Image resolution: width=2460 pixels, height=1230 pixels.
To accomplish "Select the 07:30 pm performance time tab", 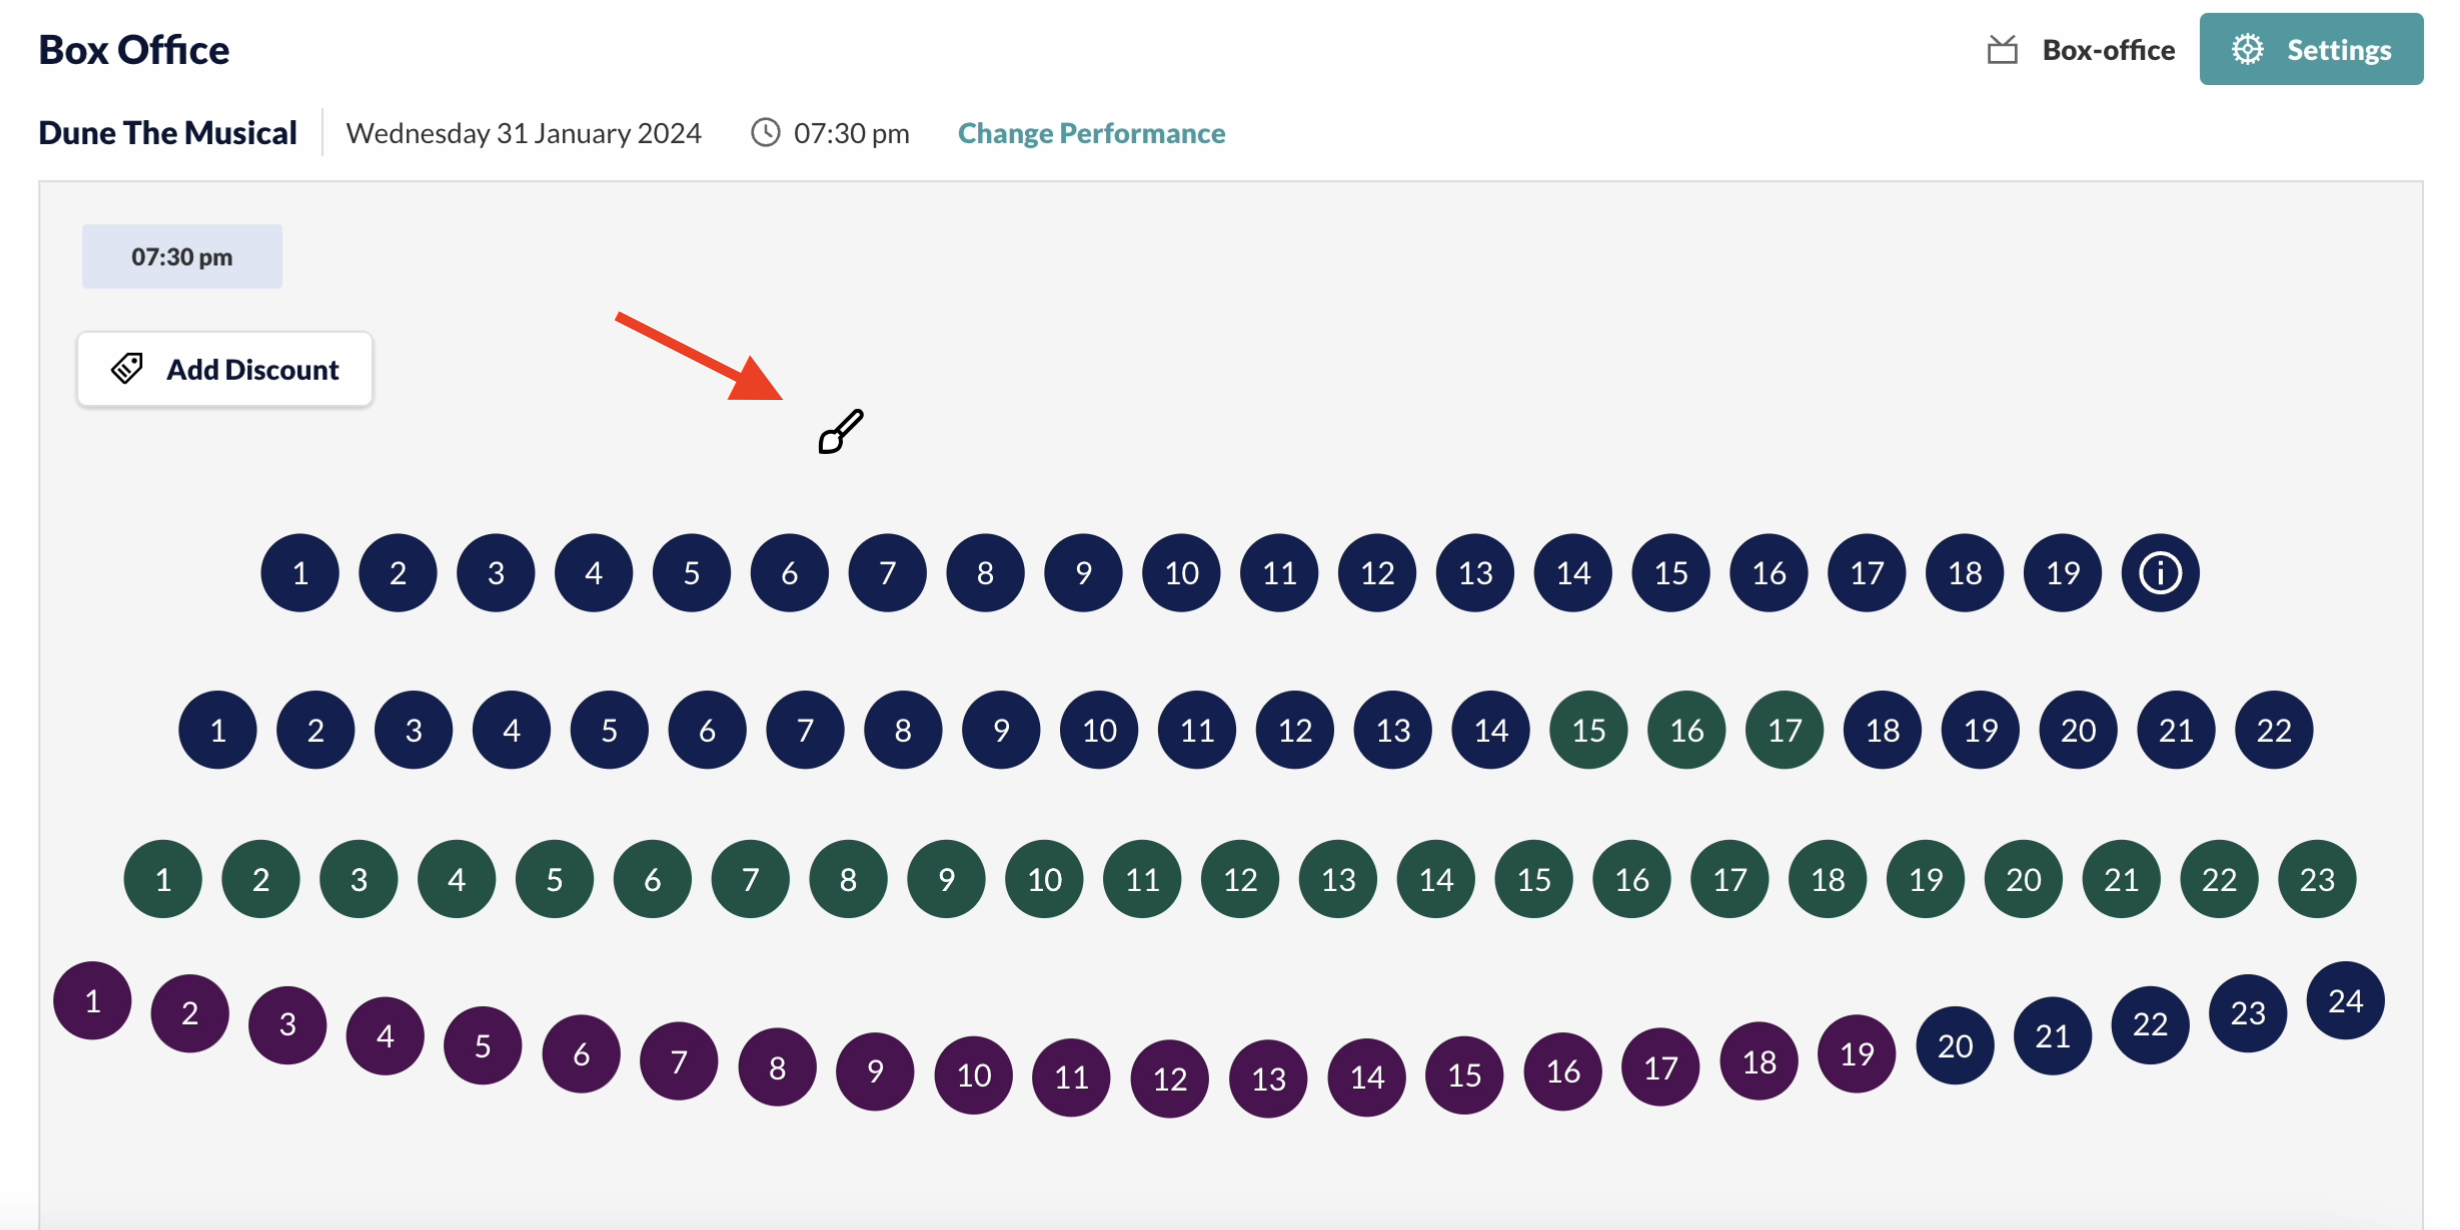I will (x=182, y=257).
